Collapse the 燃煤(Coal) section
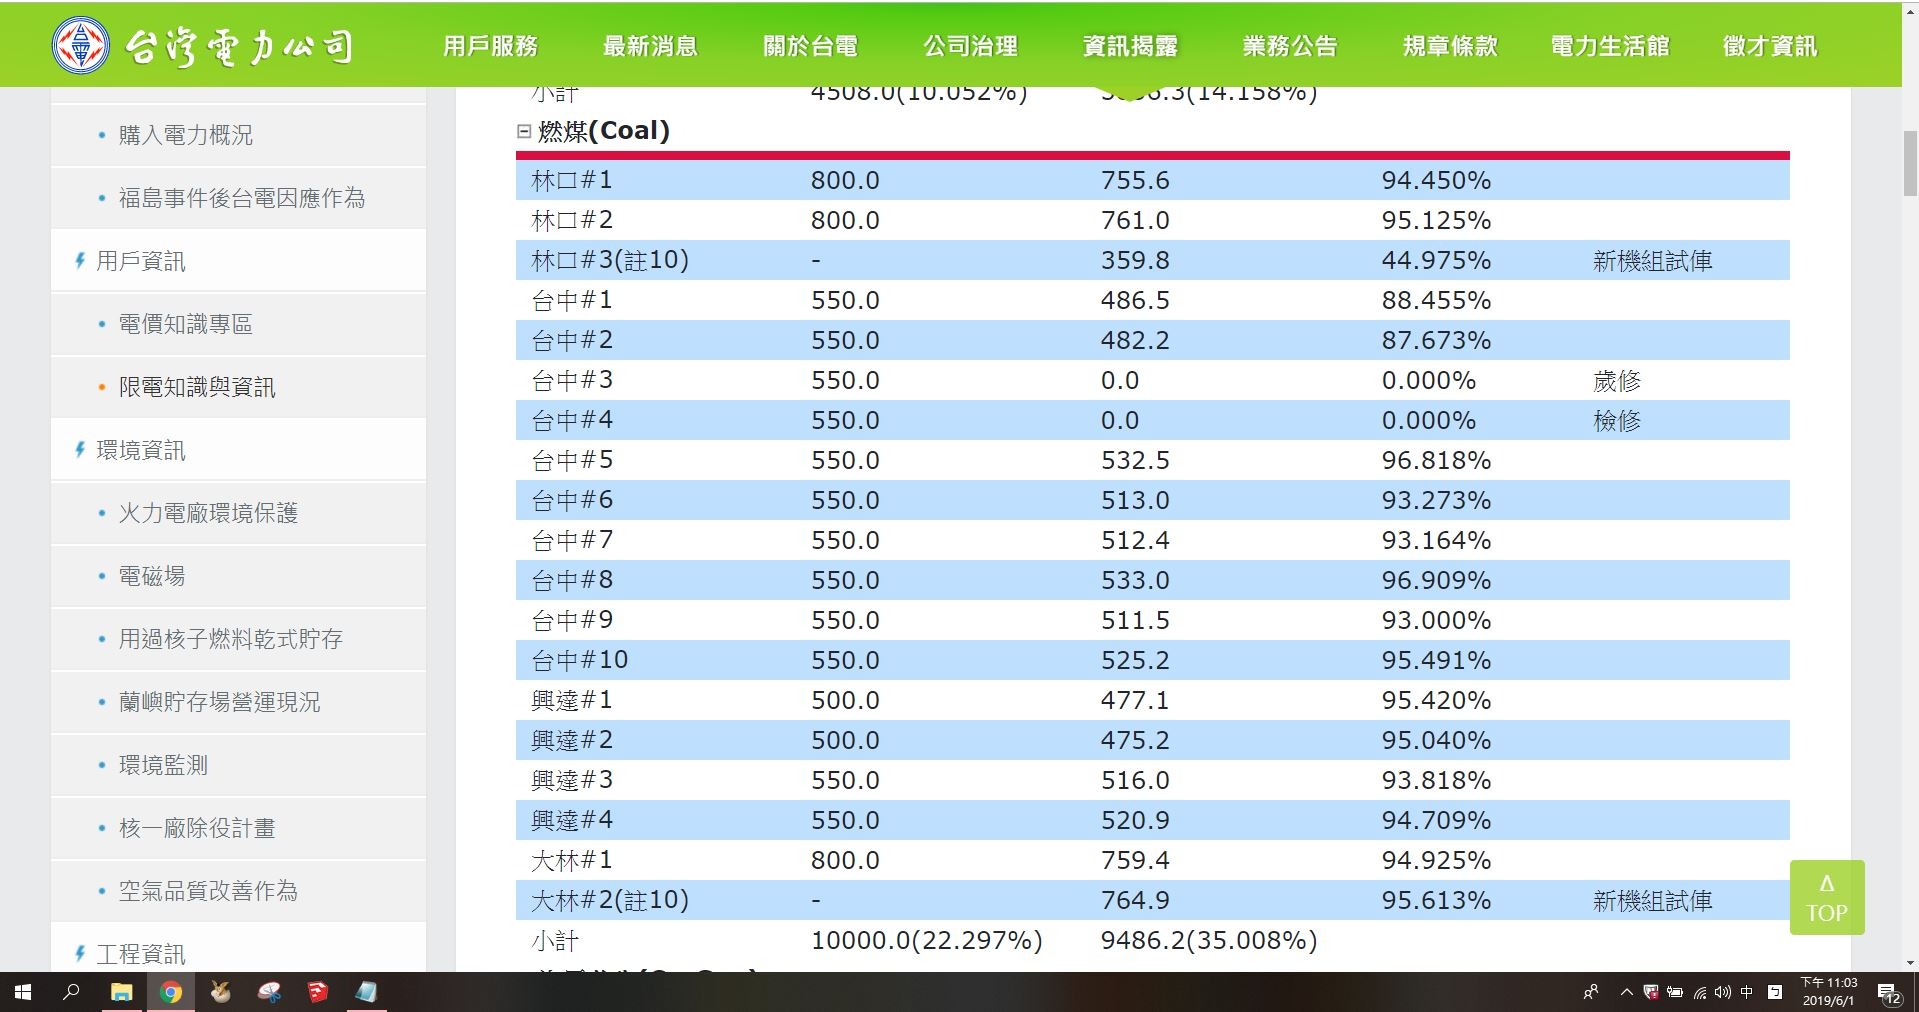1919x1012 pixels. click(524, 131)
